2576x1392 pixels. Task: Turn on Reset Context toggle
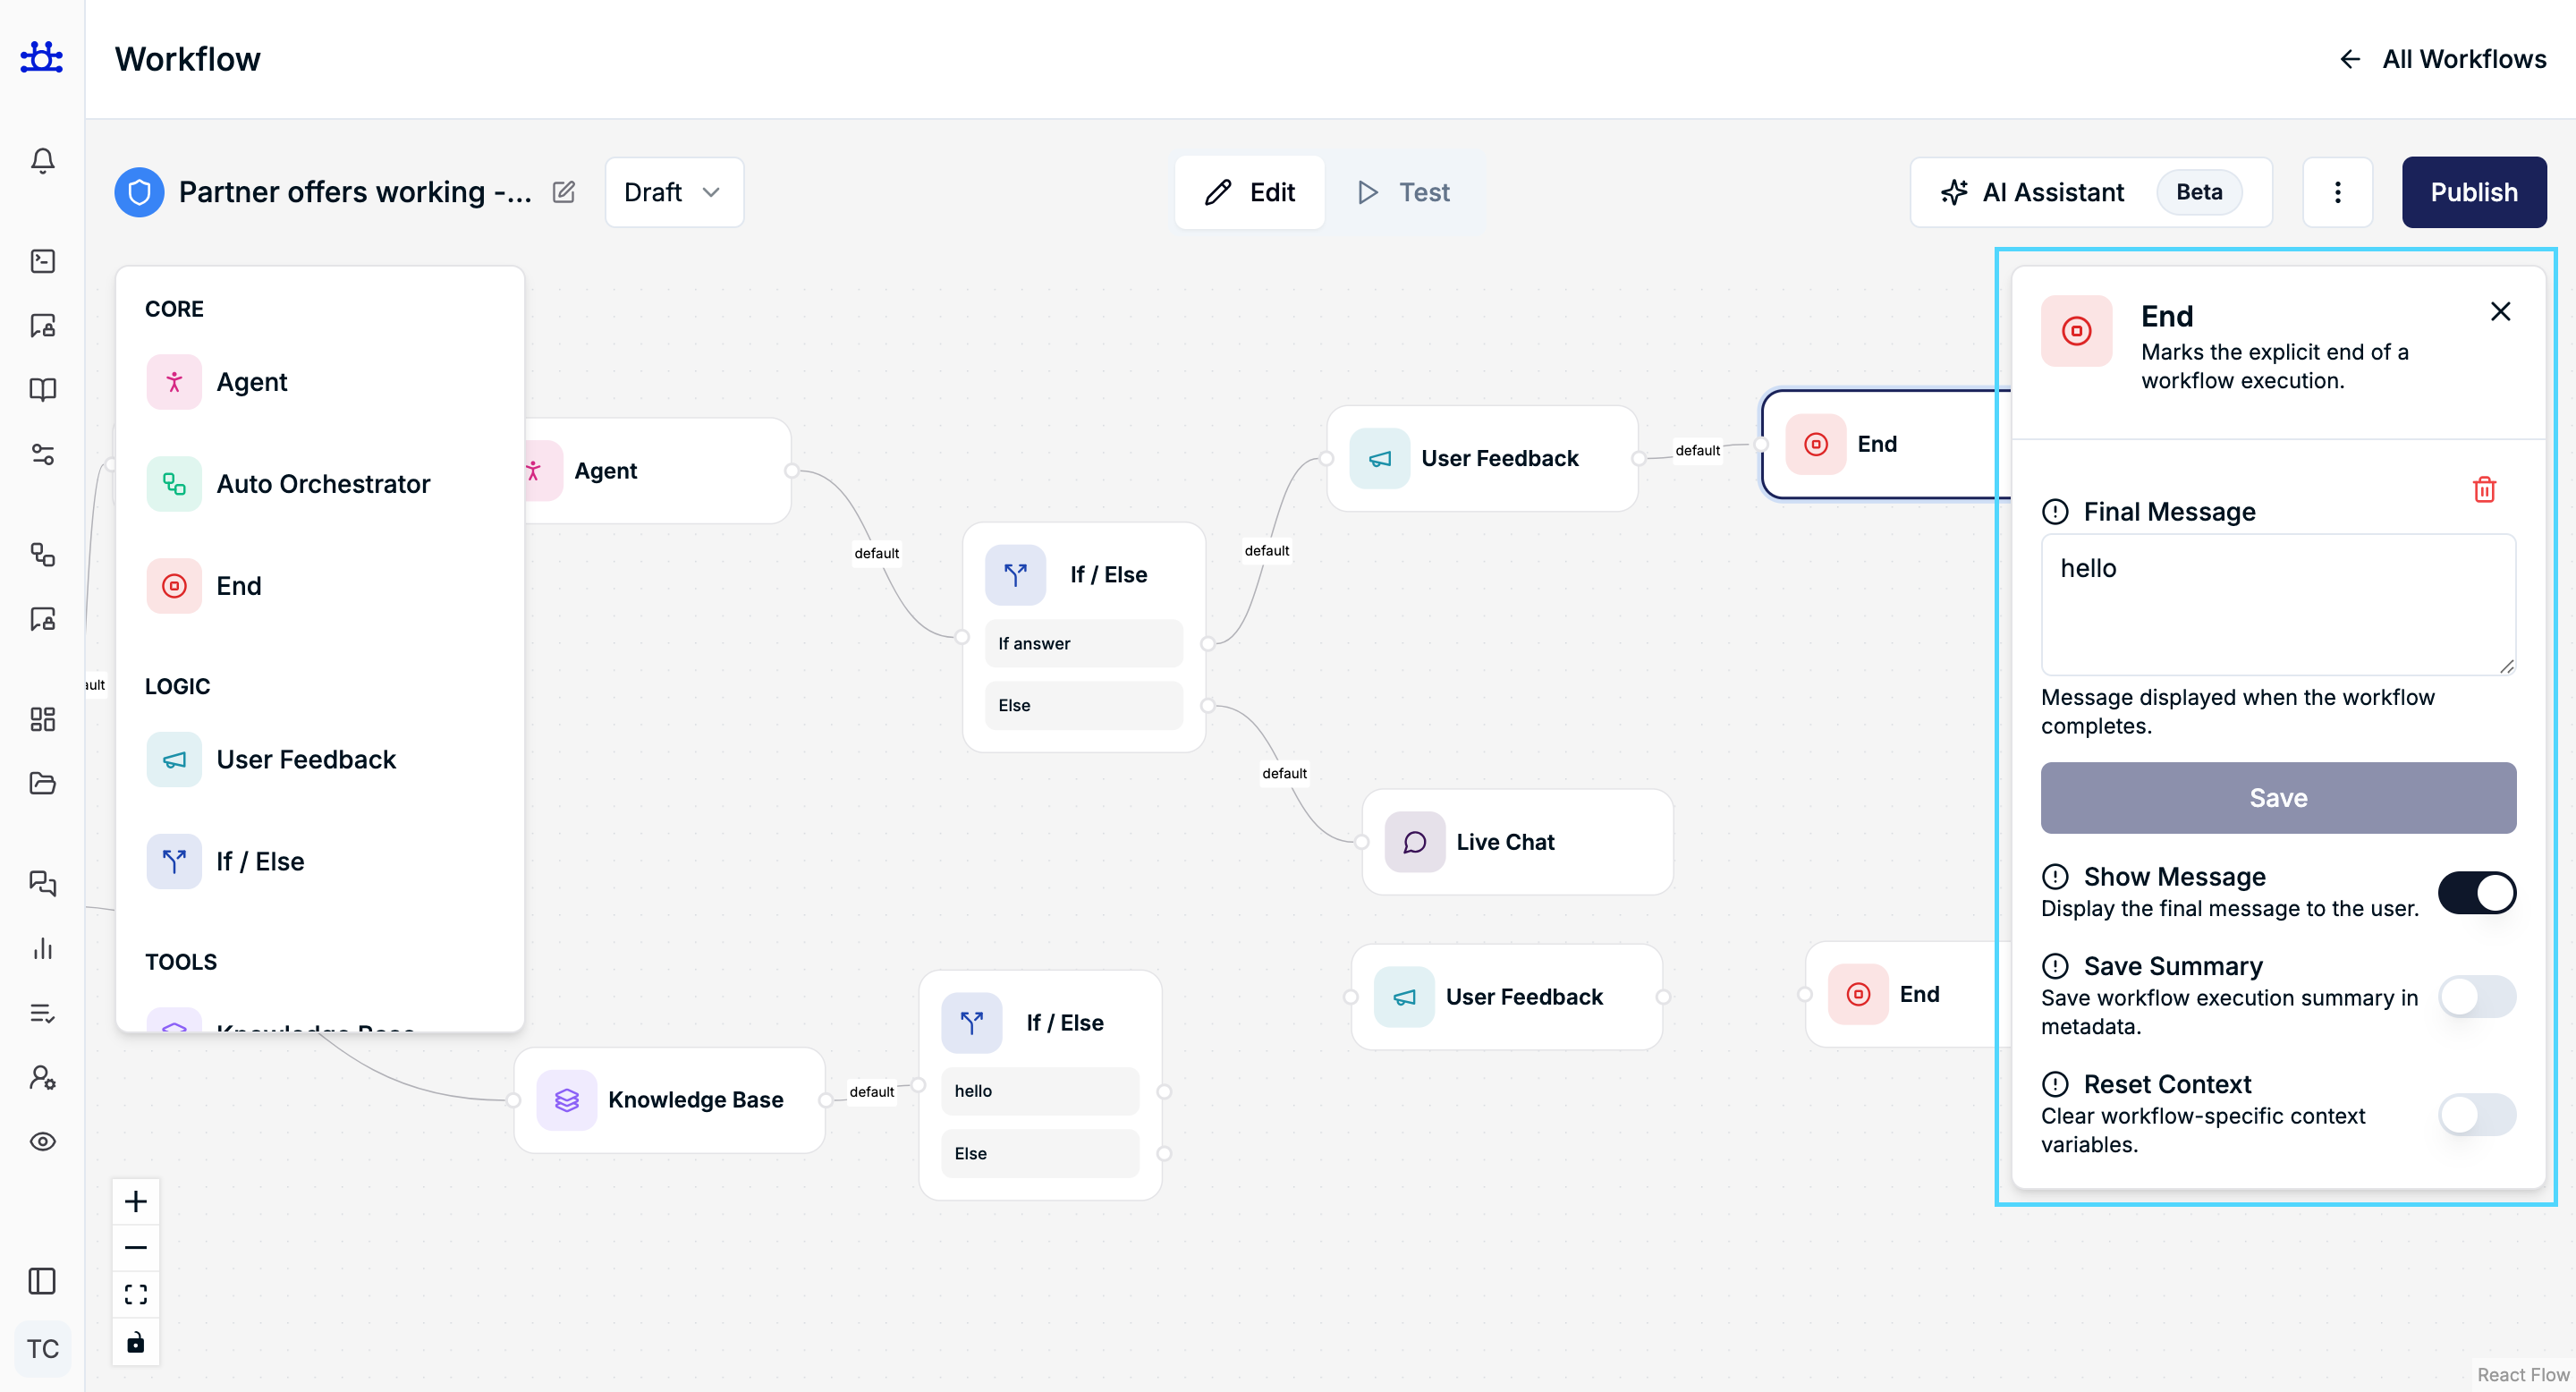2476,1114
